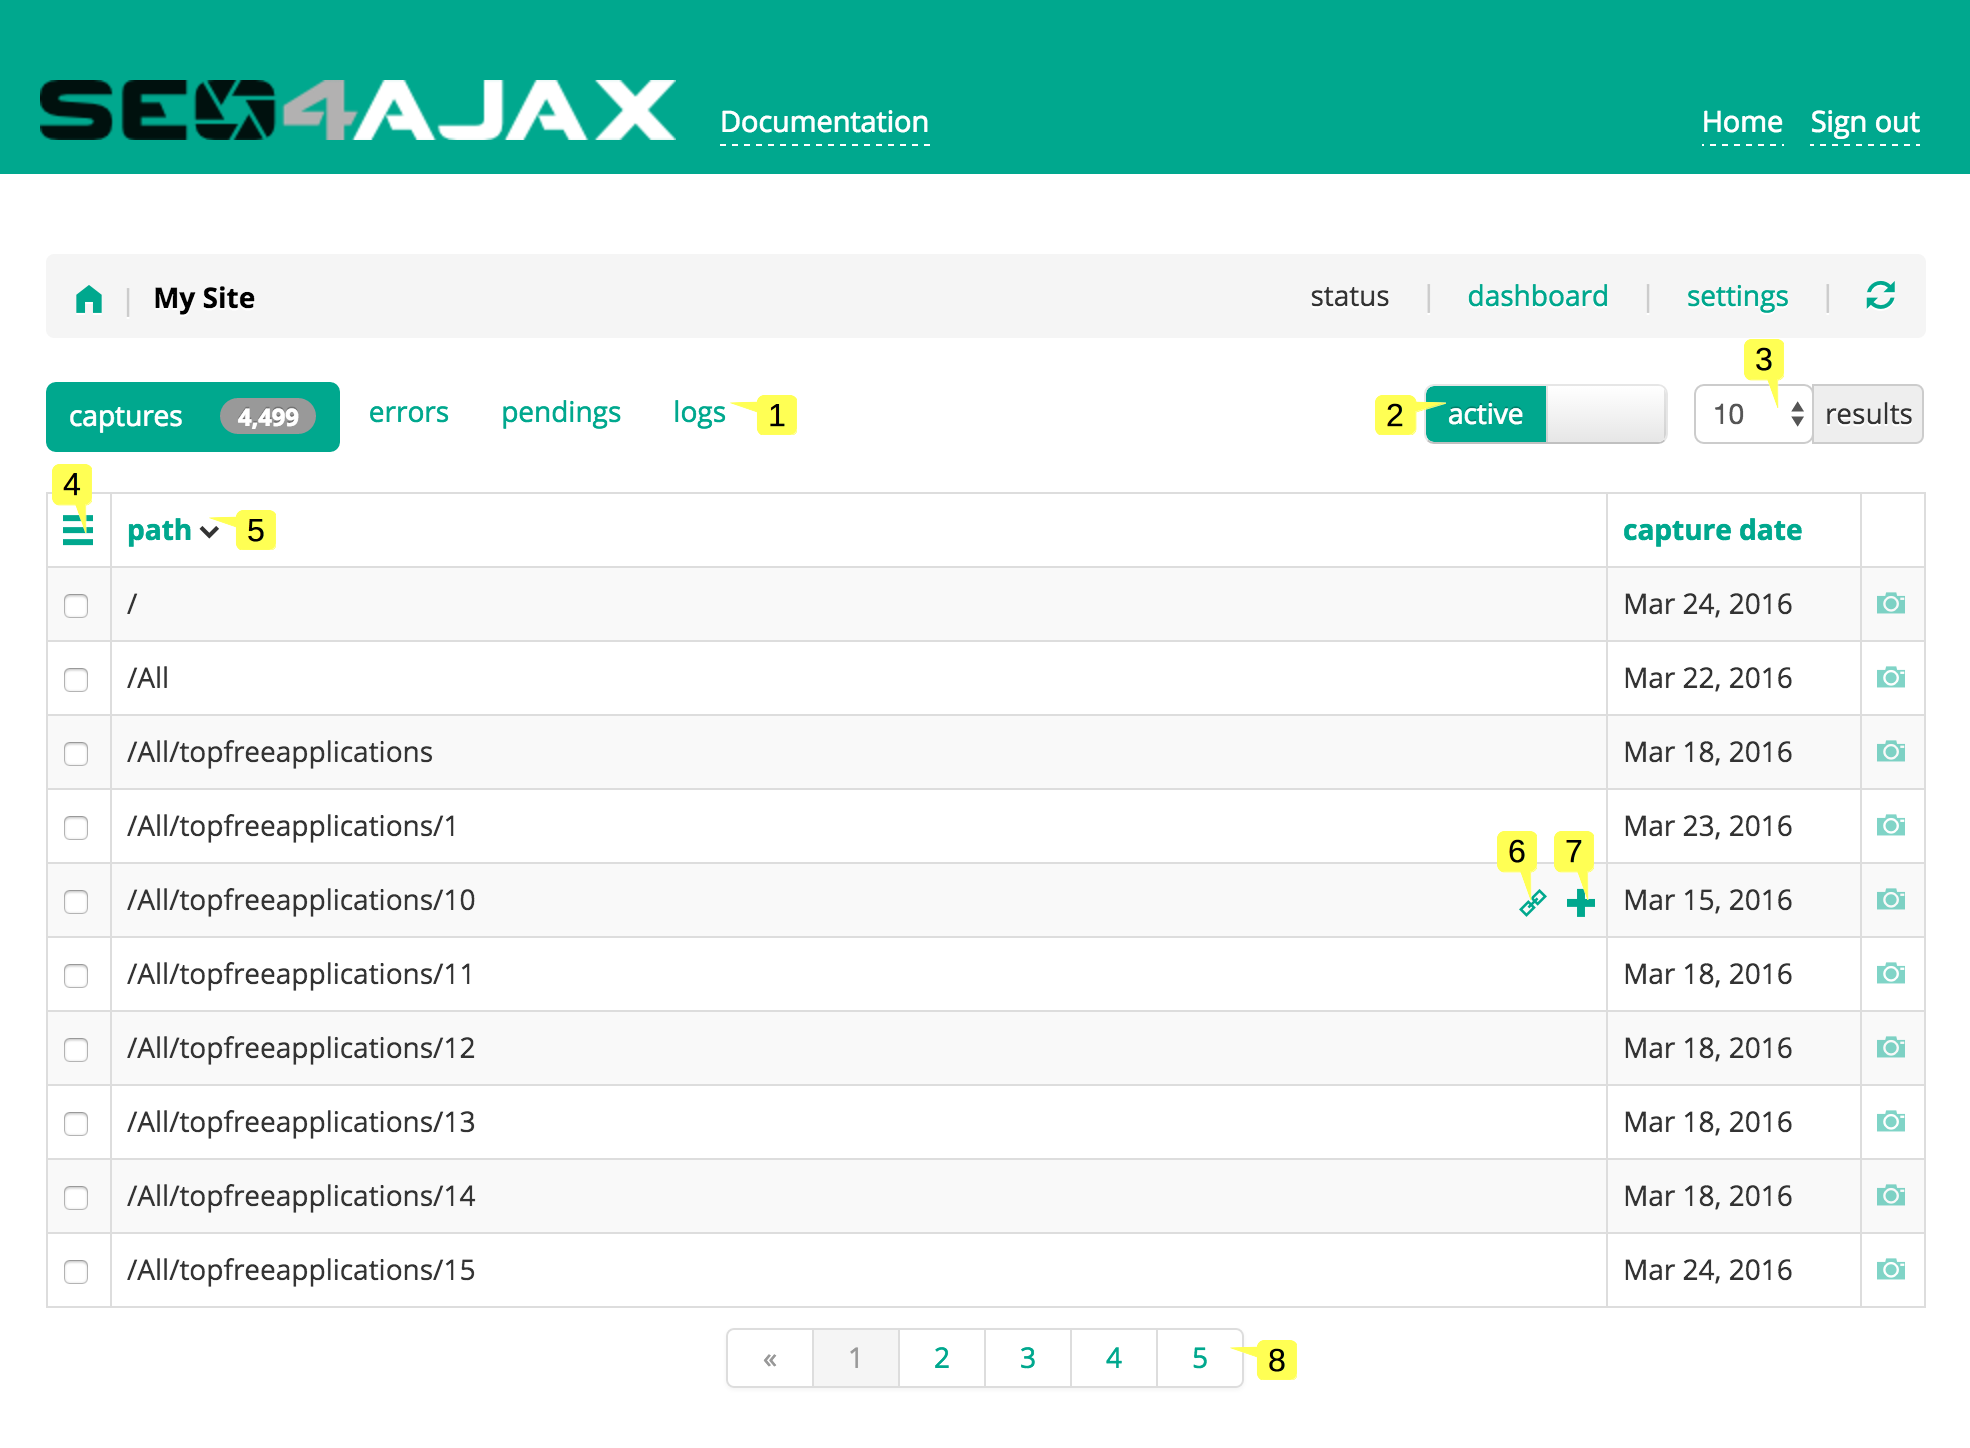Check the checkbox for /All/topfreeapplications/12
Viewport: 1970px width, 1448px height.
point(77,1048)
